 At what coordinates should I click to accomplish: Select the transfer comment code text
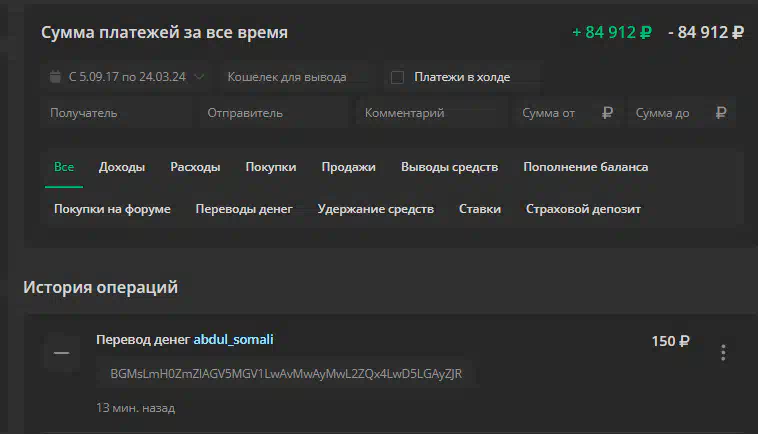[x=286, y=374]
